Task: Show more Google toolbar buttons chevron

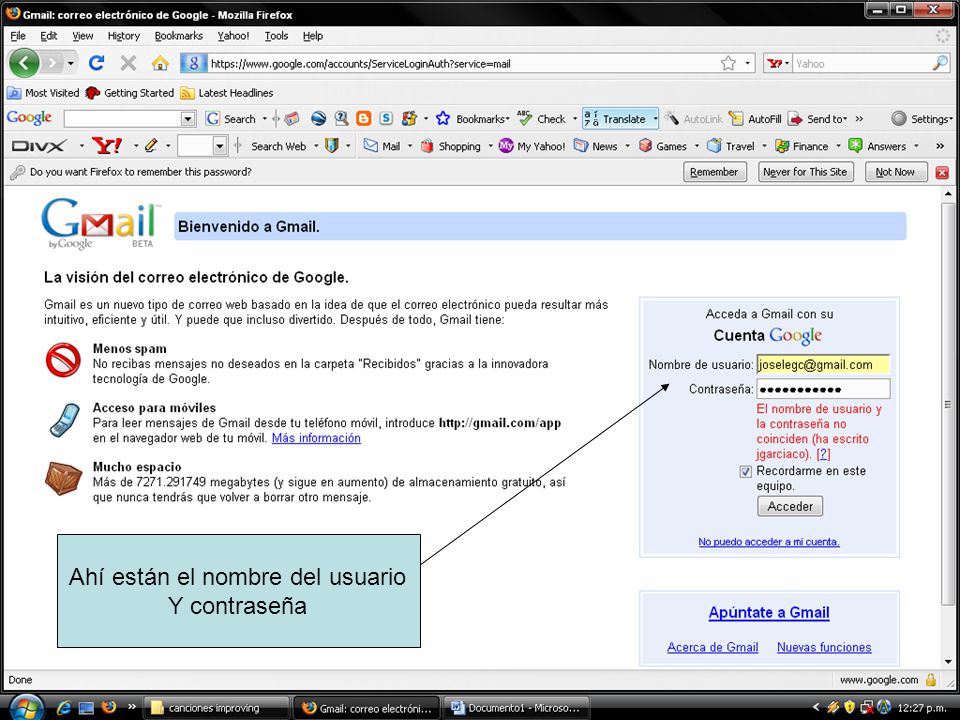Action: pos(860,119)
